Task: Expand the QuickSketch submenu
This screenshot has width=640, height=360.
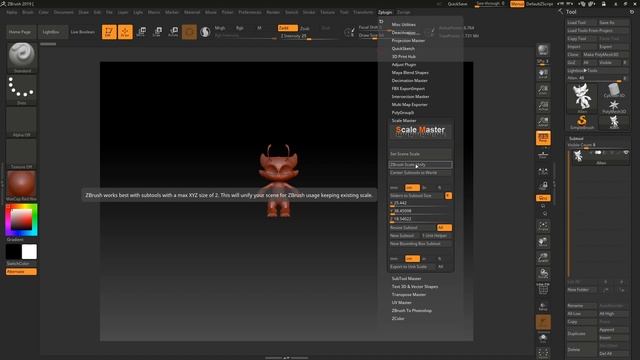Action: (403, 49)
